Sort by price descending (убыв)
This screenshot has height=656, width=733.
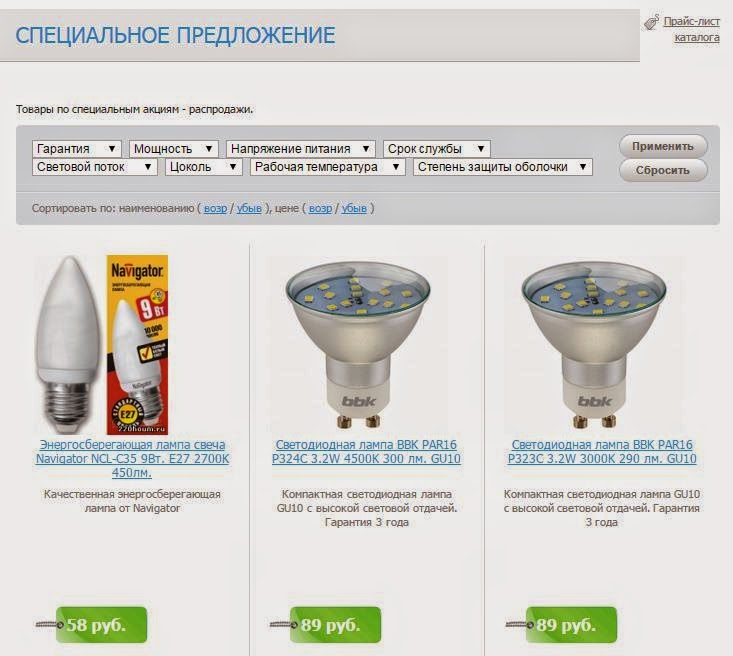tap(354, 208)
